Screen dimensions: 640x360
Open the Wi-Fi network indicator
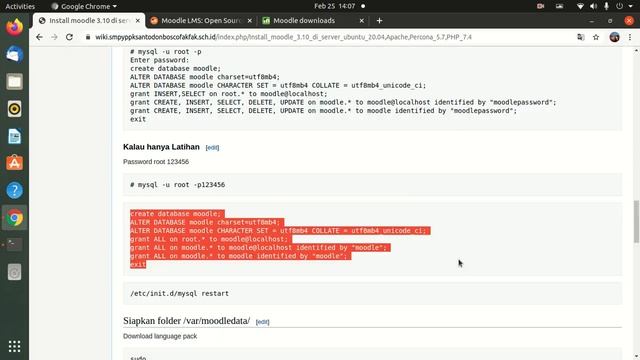click(580, 6)
